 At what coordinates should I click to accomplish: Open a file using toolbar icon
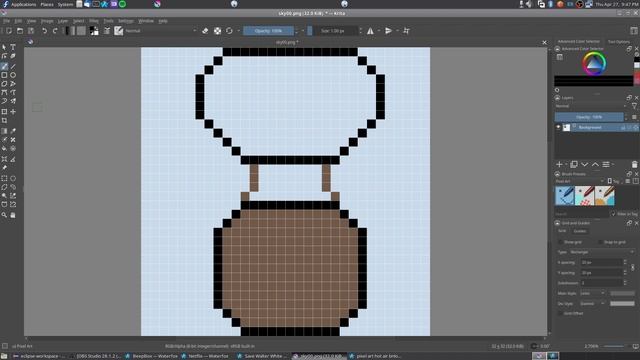point(20,31)
